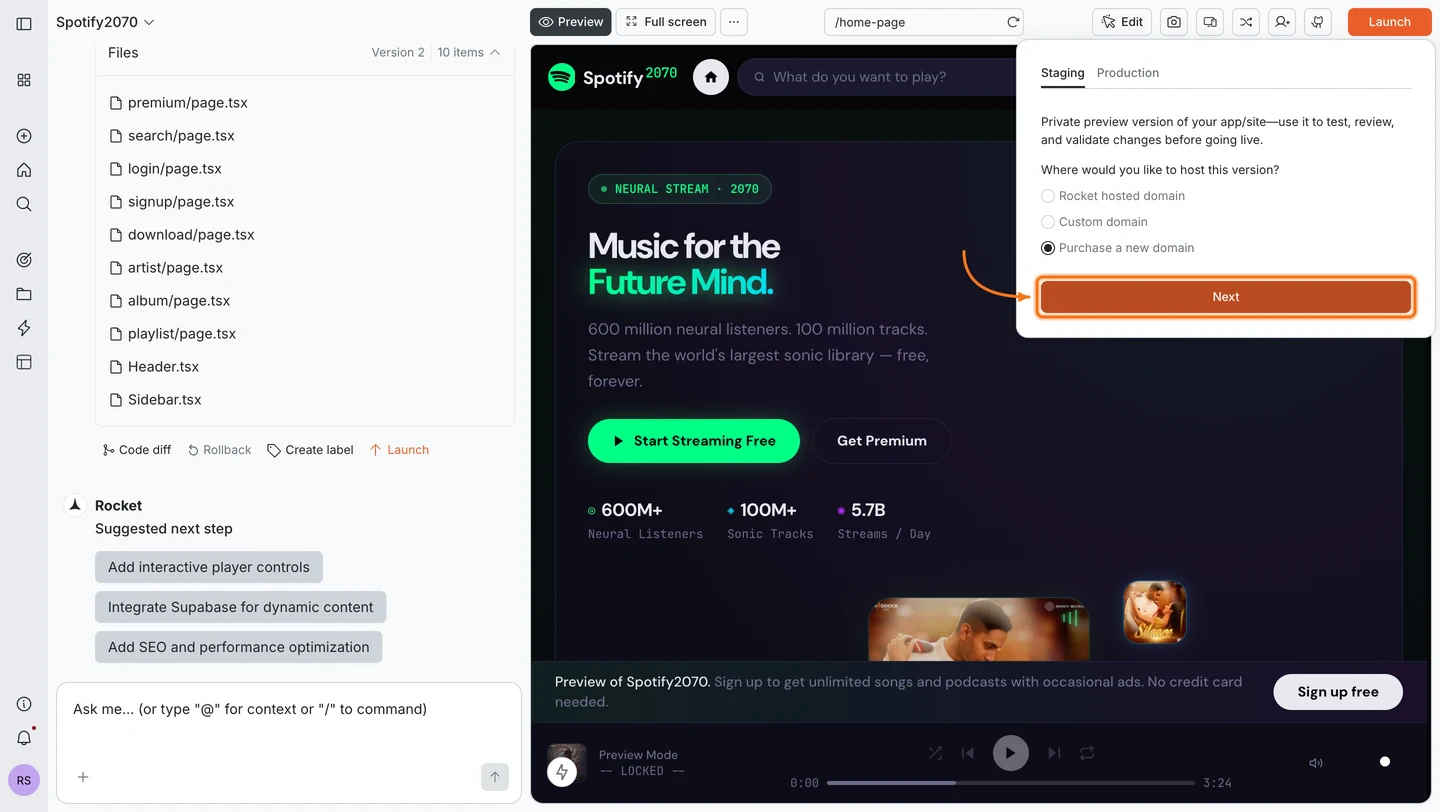
Task: Click the orange Next button
Action: pos(1225,297)
